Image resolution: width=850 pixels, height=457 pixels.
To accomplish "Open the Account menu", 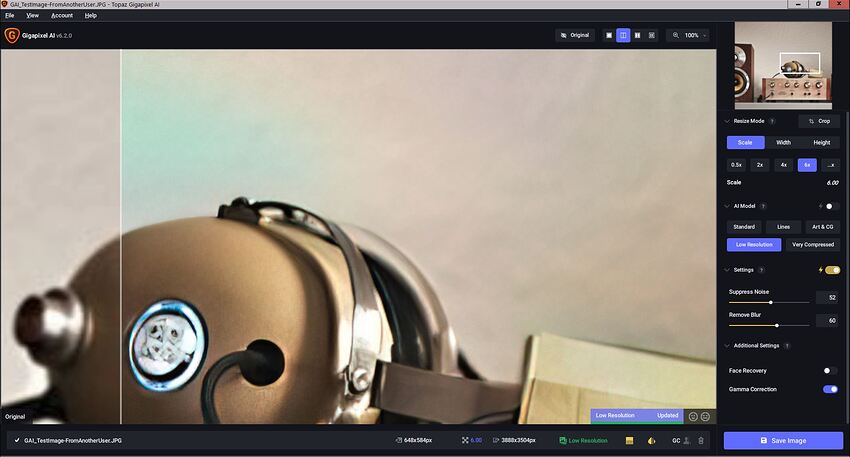I will [x=62, y=16].
